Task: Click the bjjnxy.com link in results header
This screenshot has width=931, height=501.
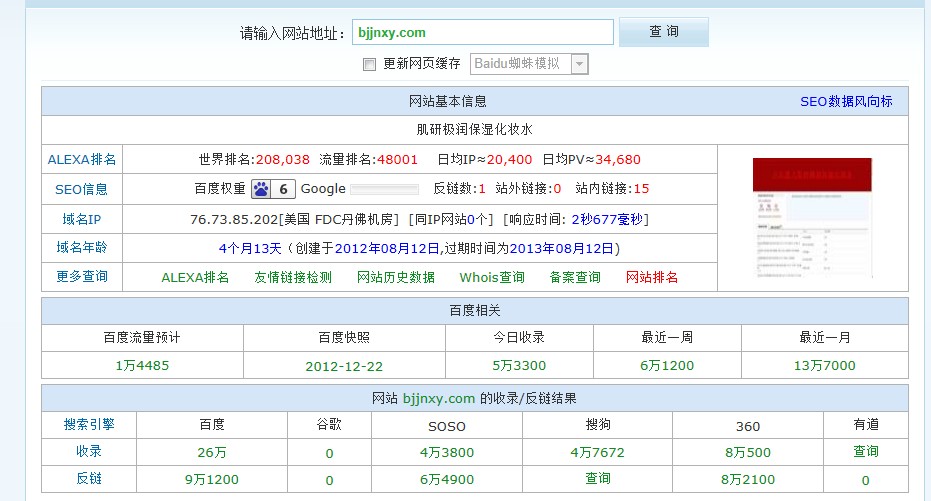Action: [x=439, y=398]
